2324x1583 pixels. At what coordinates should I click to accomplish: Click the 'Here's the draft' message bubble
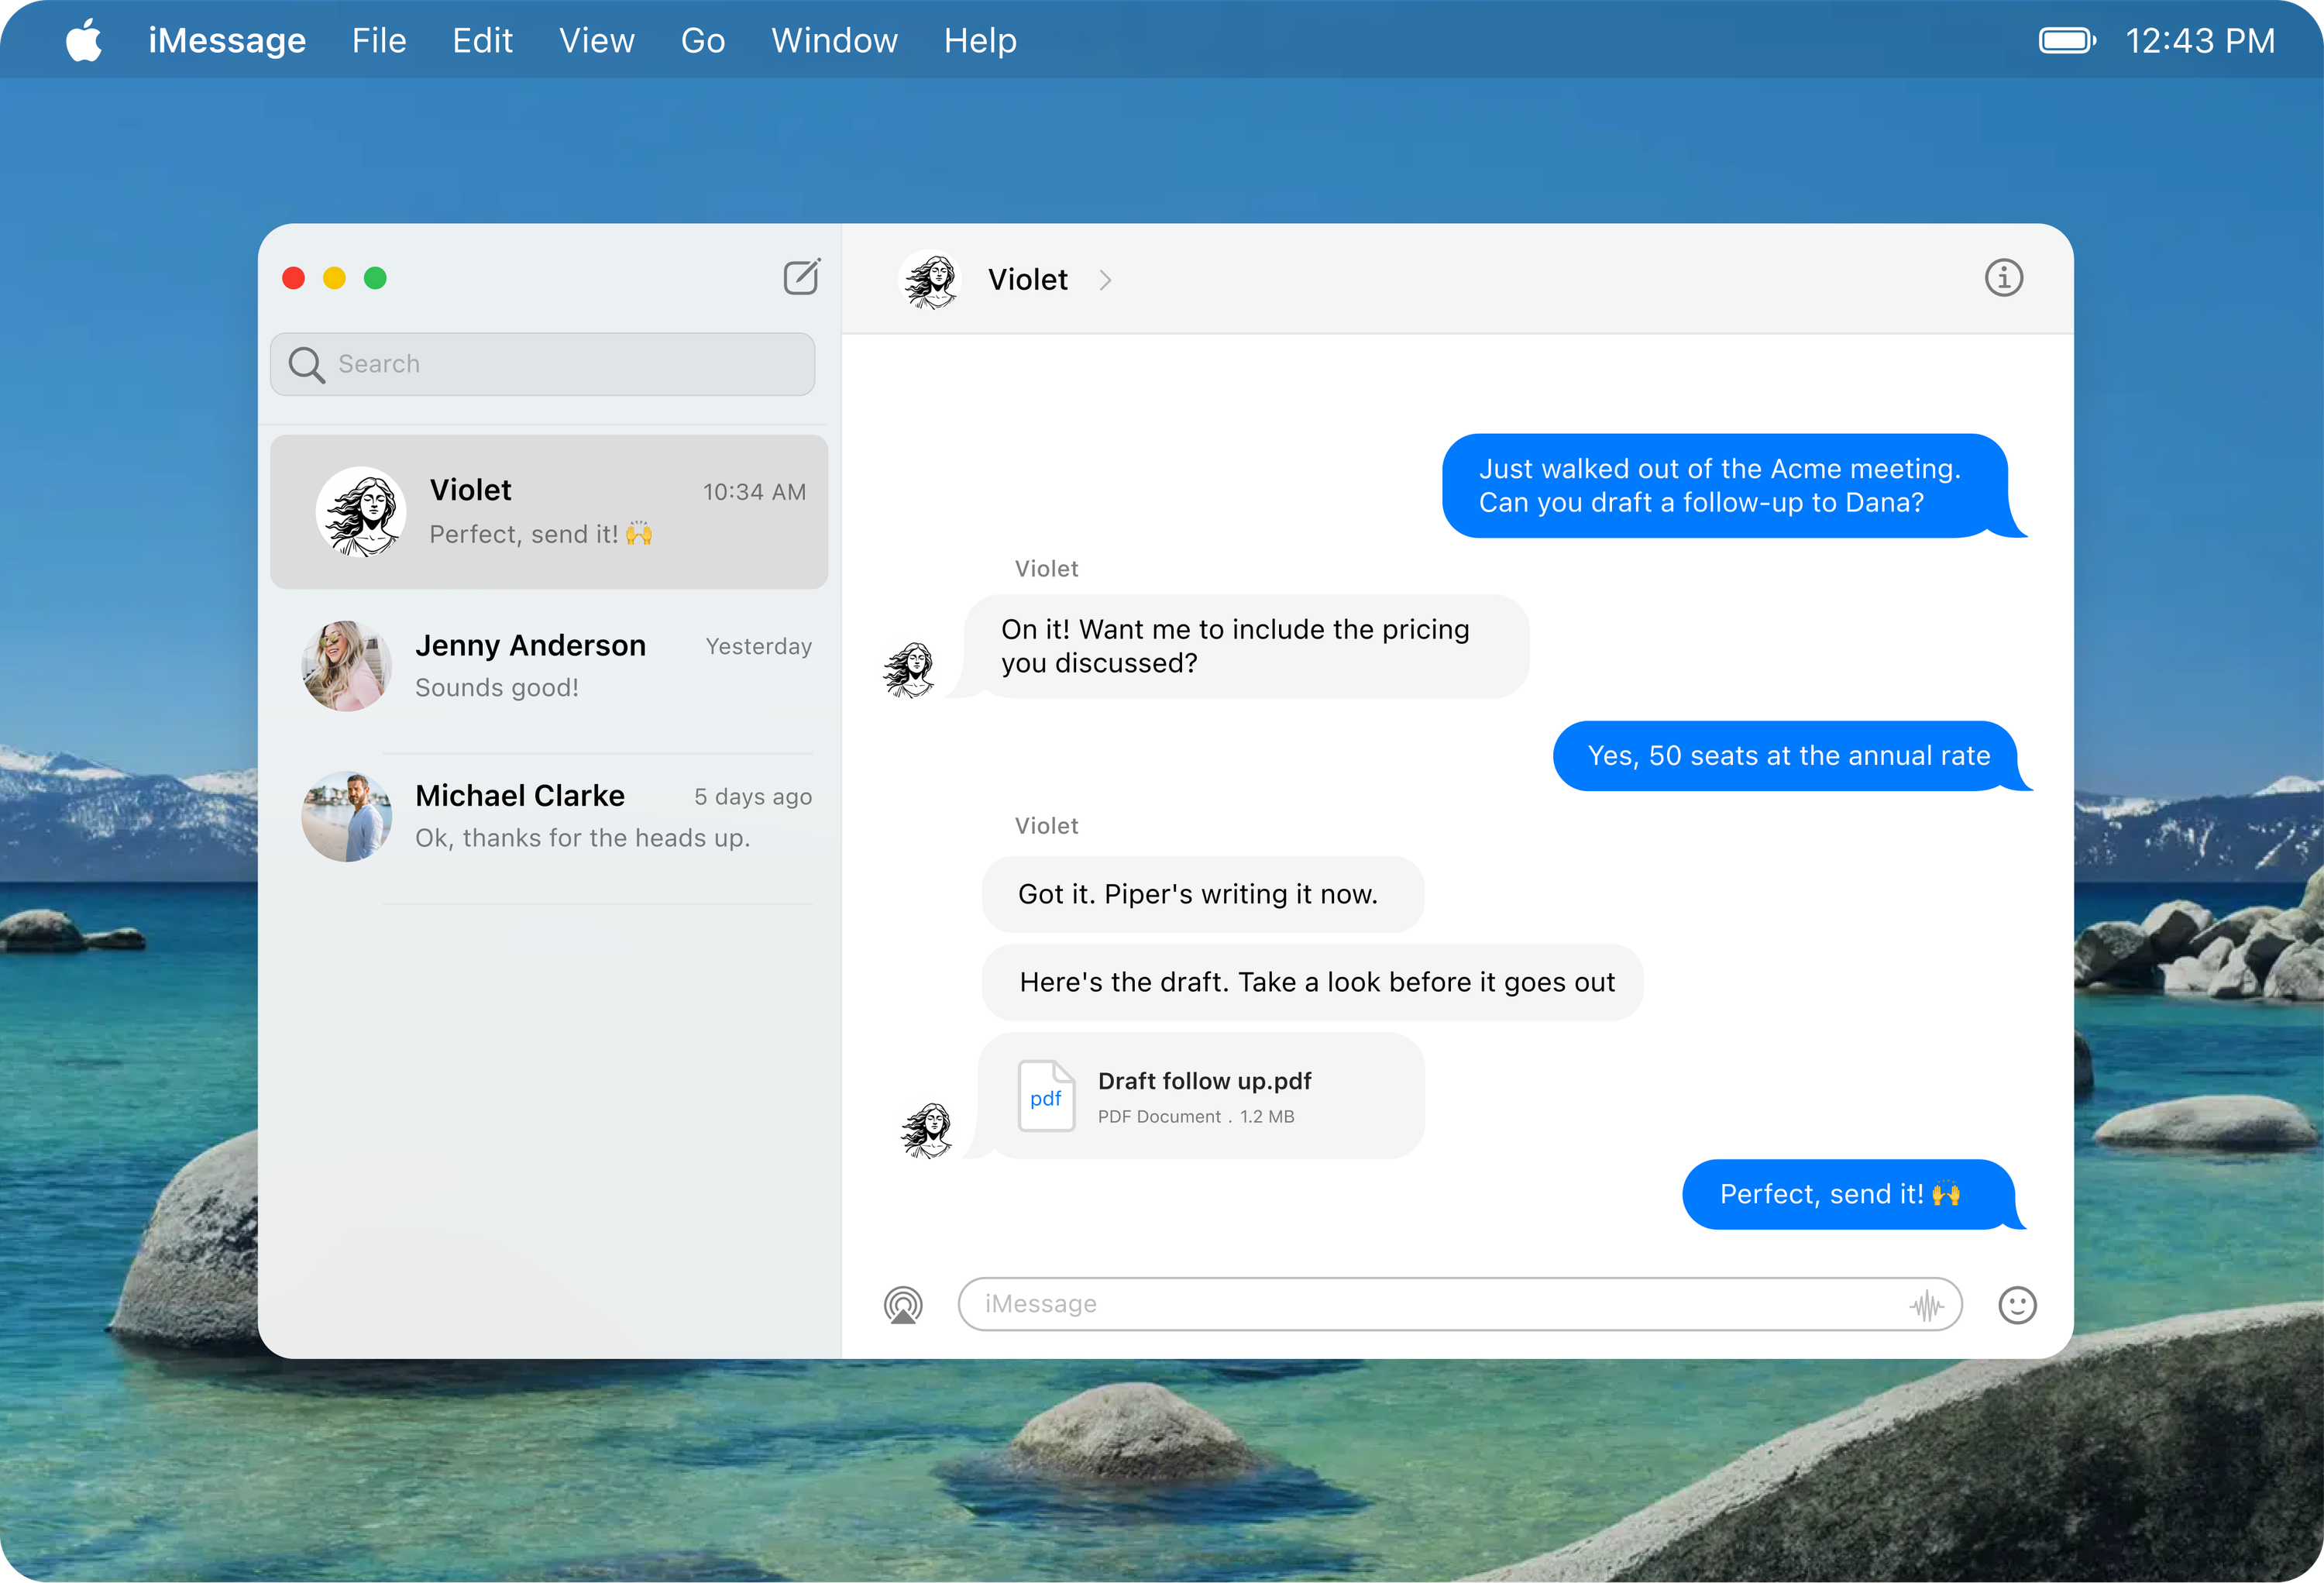[1312, 982]
